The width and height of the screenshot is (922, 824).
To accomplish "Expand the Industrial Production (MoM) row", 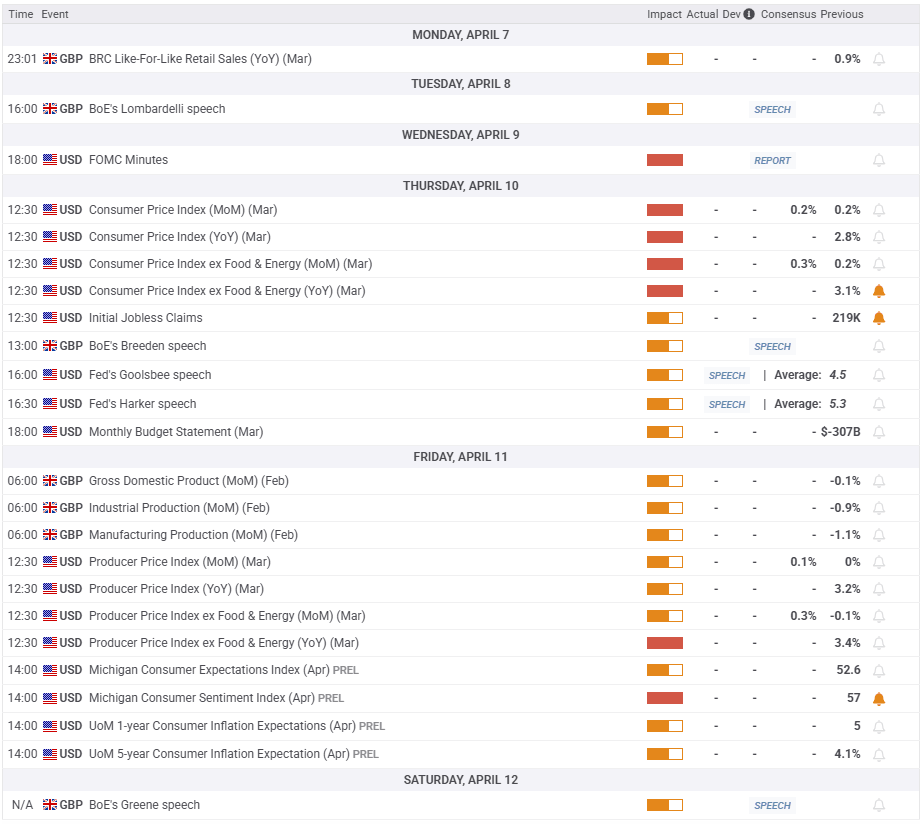I will click(179, 508).
